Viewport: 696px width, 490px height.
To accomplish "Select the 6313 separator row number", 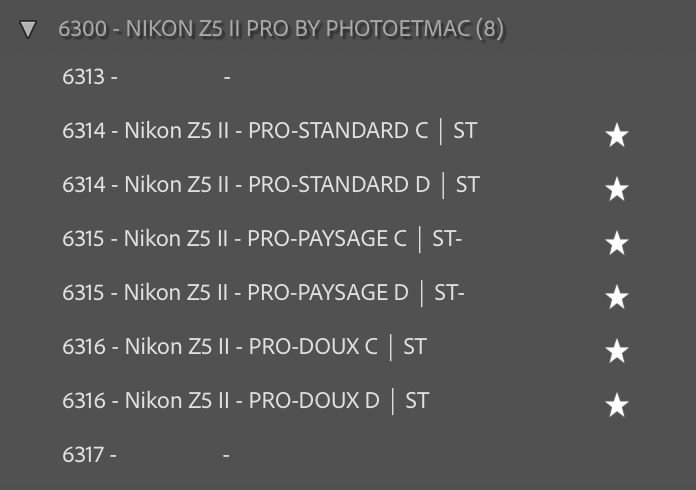I will [x=85, y=77].
